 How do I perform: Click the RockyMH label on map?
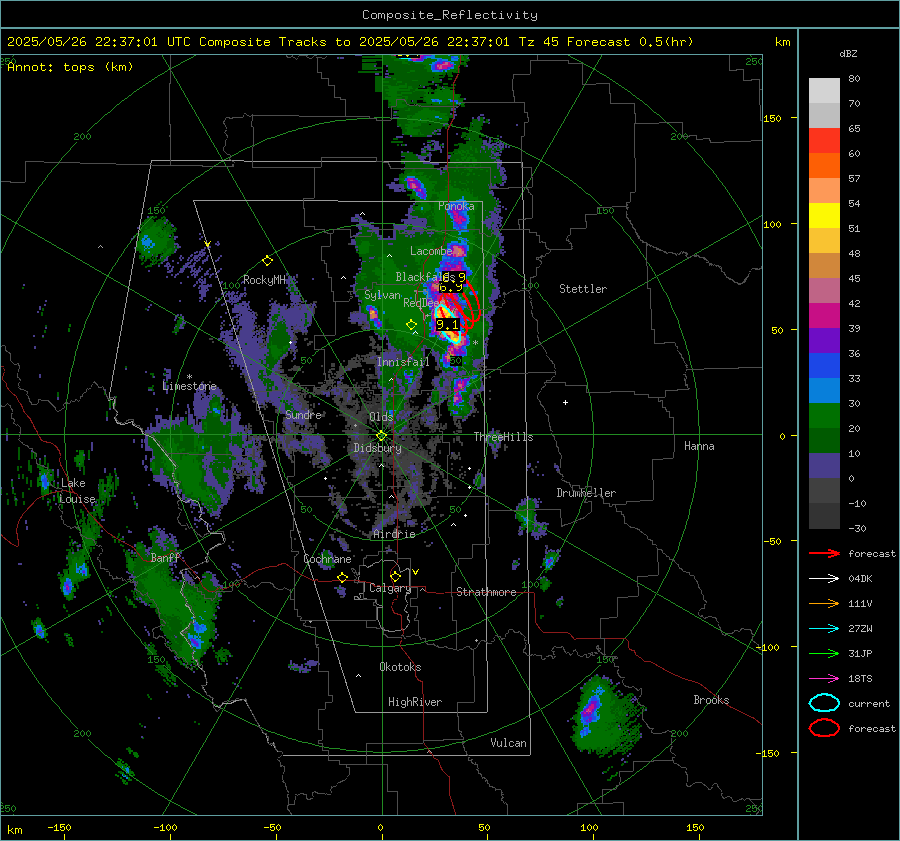[264, 280]
